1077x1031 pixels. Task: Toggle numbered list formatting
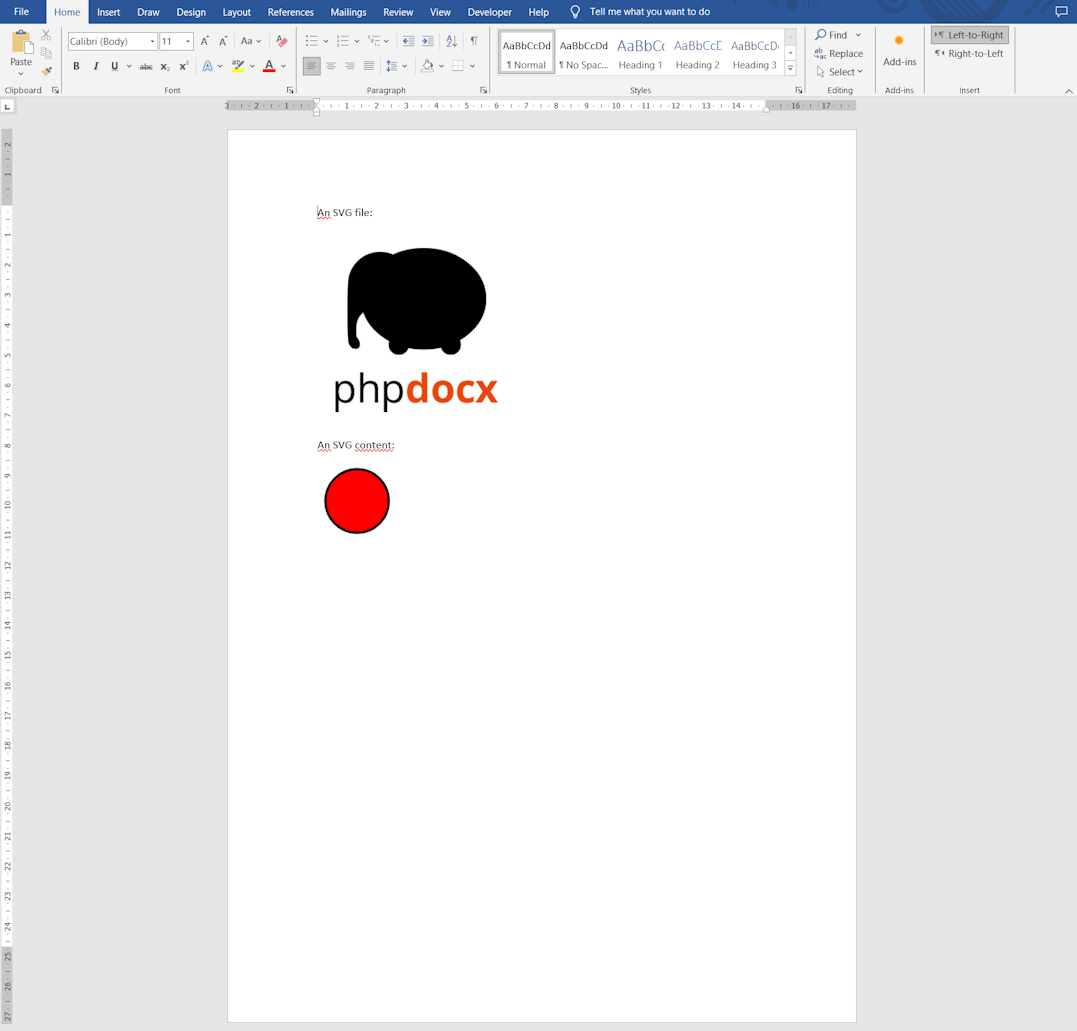[x=343, y=41]
